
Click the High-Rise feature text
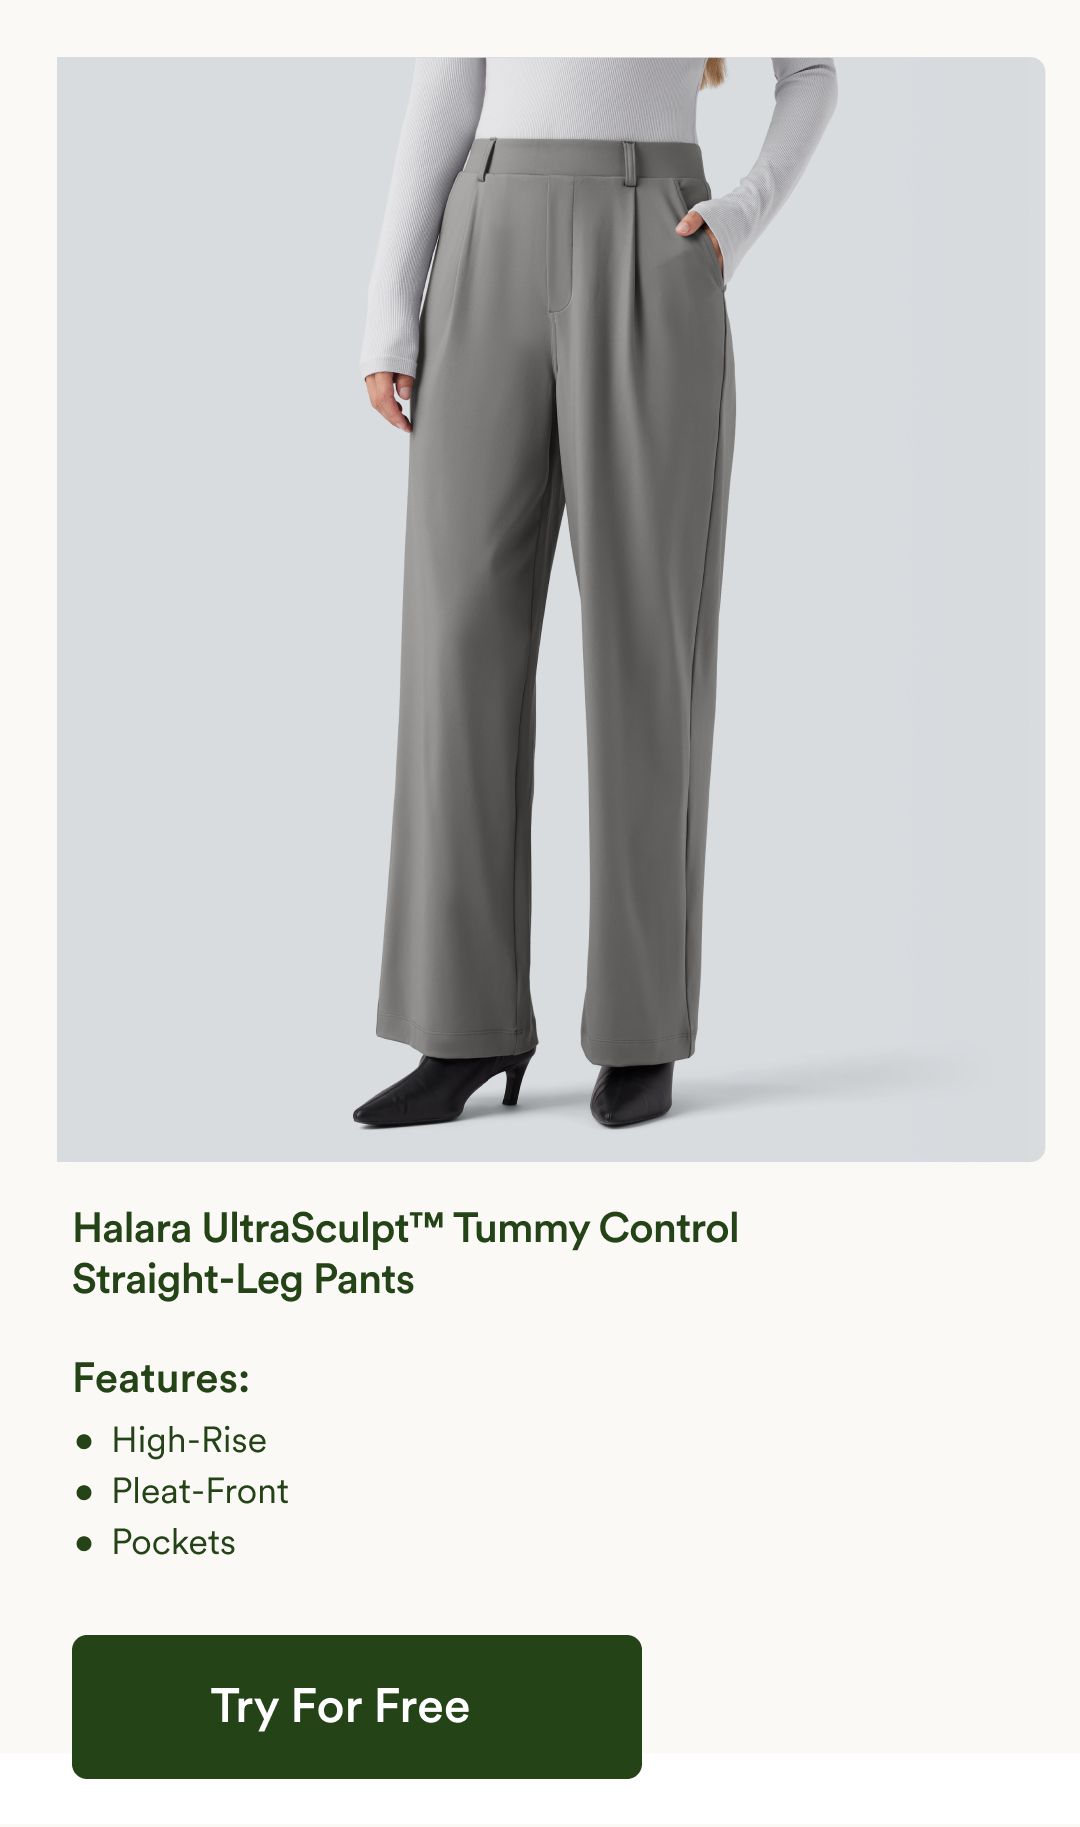189,1440
